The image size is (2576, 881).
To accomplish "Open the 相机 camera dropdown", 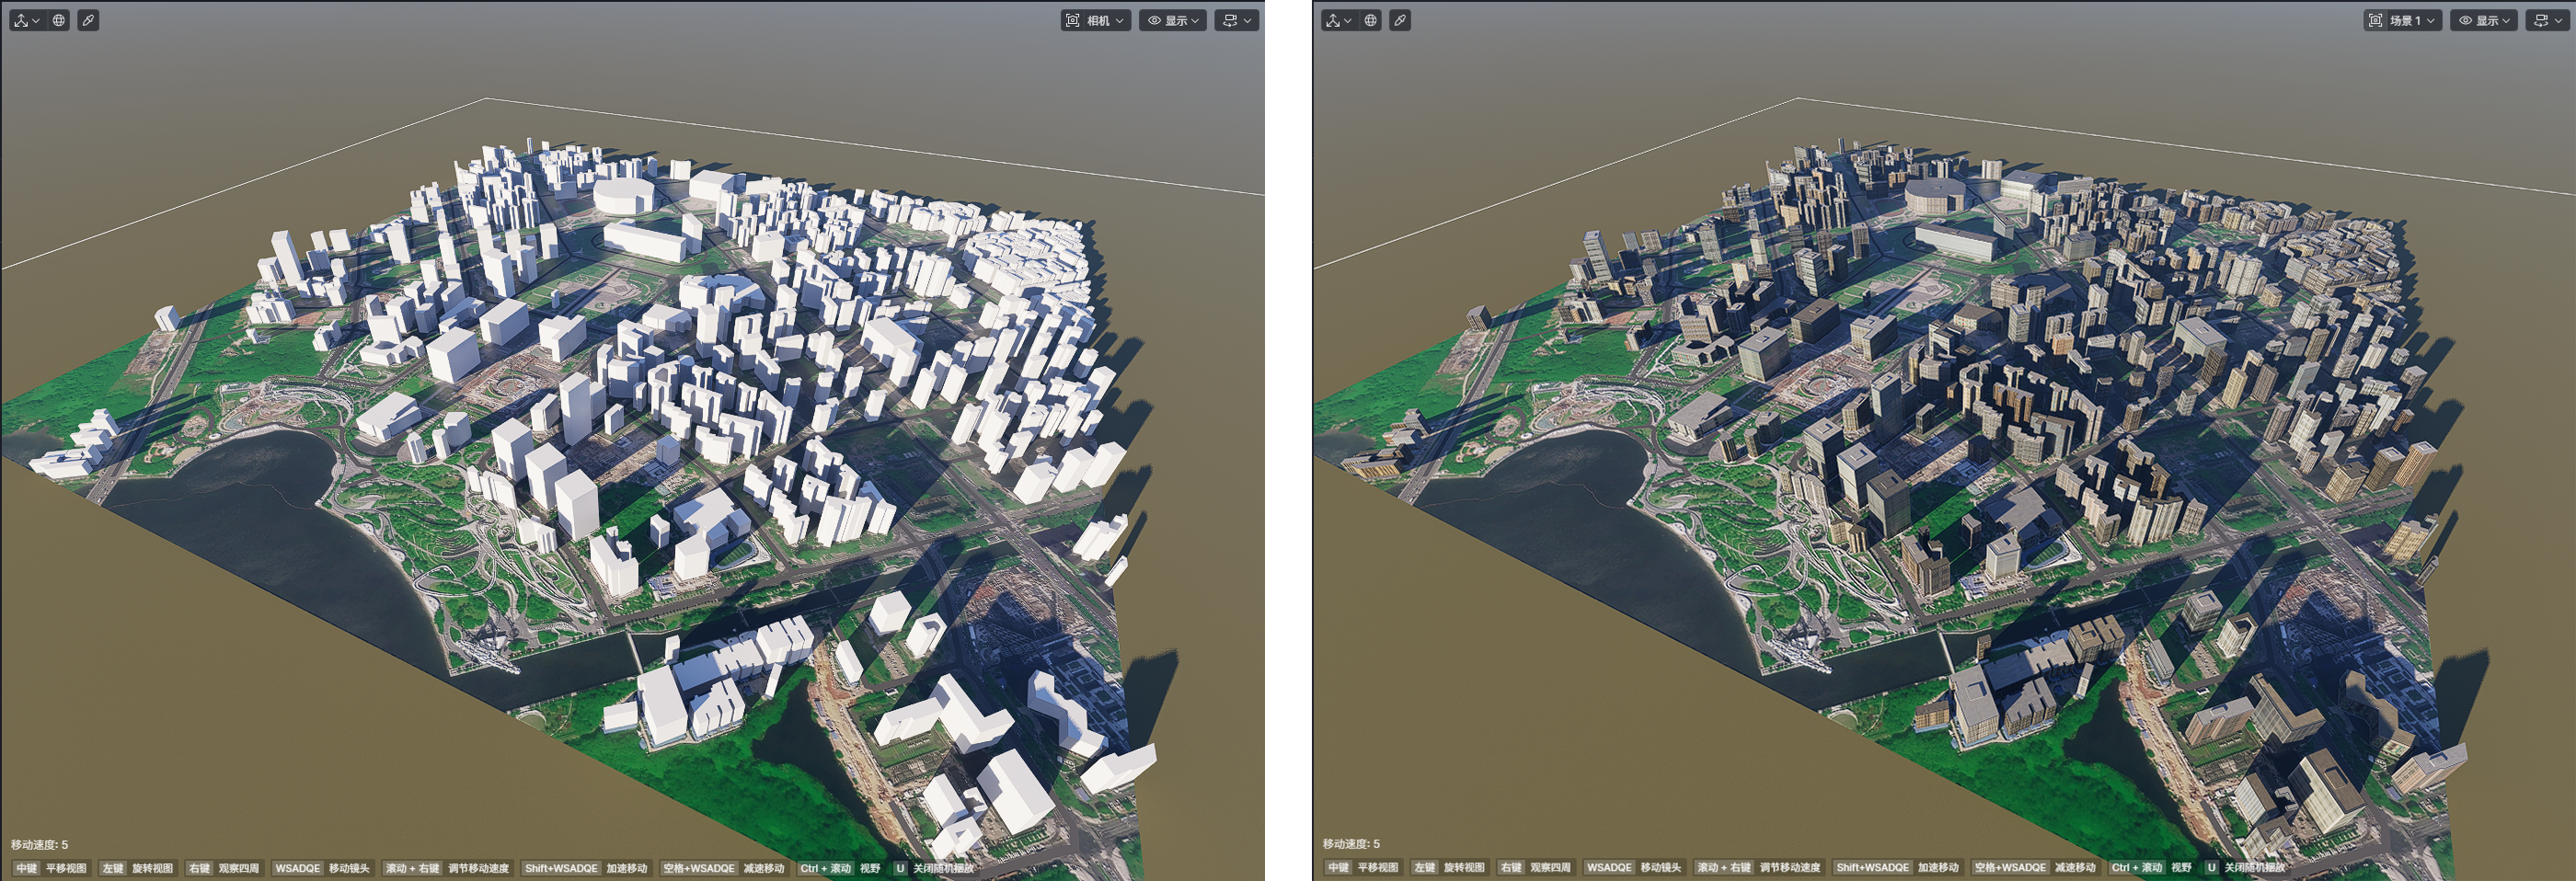I will (x=1096, y=20).
